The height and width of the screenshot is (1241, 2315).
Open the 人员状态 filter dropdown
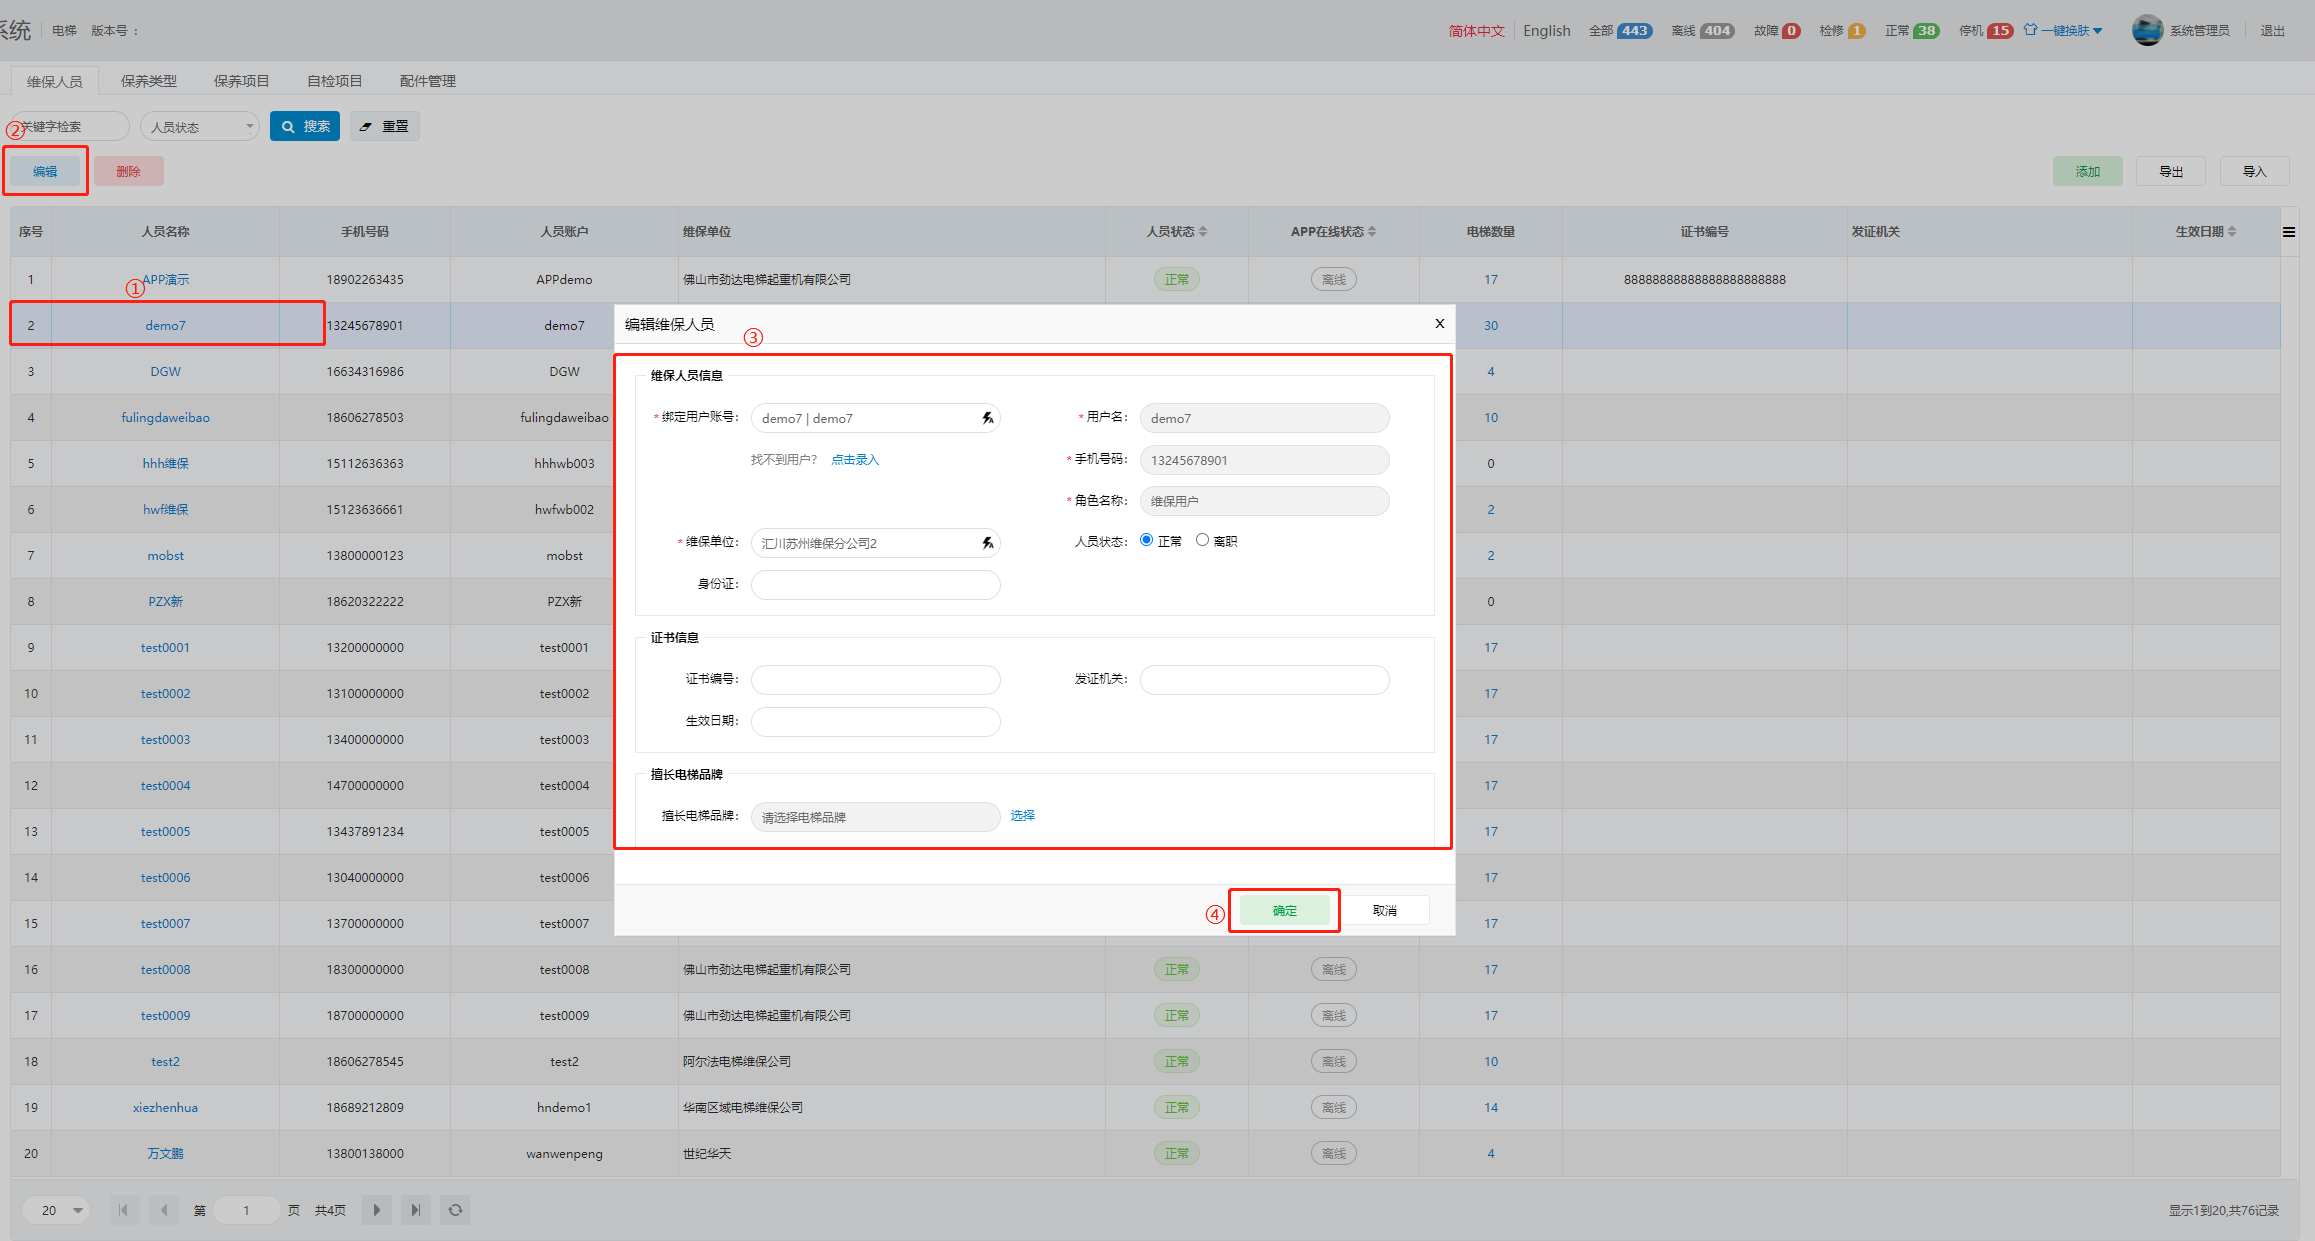tap(200, 127)
